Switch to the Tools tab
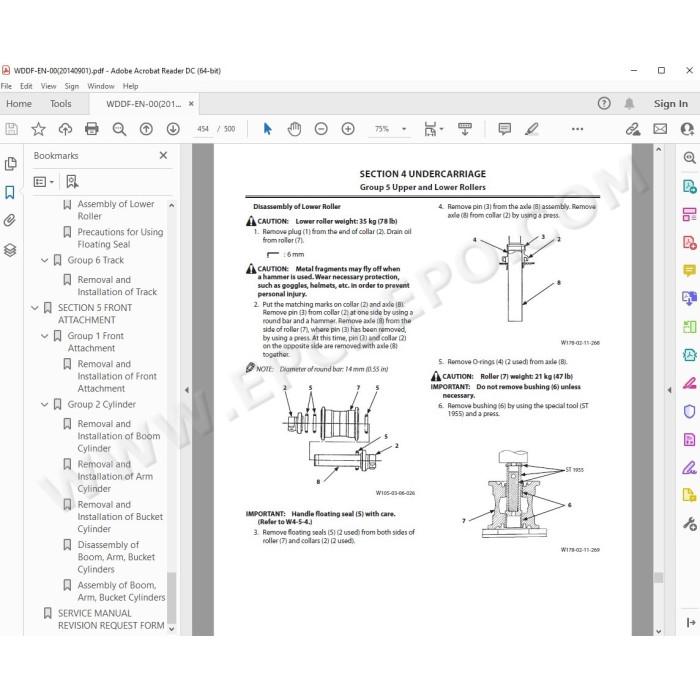The height and width of the screenshot is (700, 700). click(61, 104)
